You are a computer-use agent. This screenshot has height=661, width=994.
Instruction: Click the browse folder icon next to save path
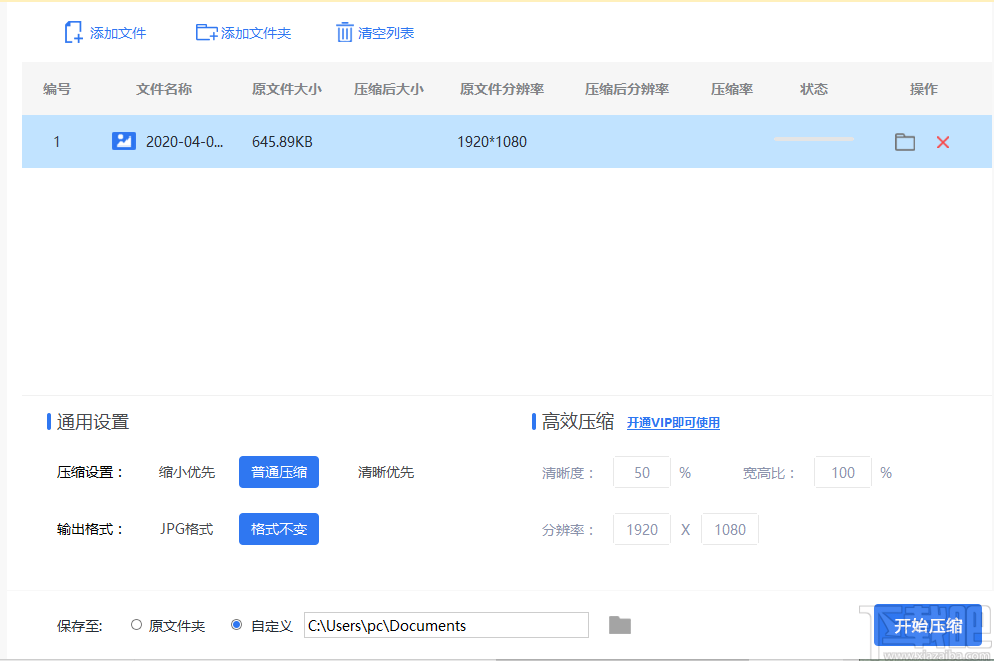pyautogui.click(x=620, y=624)
